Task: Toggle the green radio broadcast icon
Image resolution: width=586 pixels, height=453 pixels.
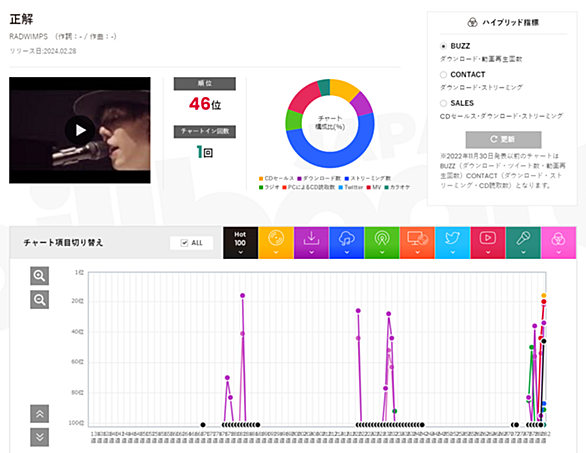Action: click(x=382, y=243)
